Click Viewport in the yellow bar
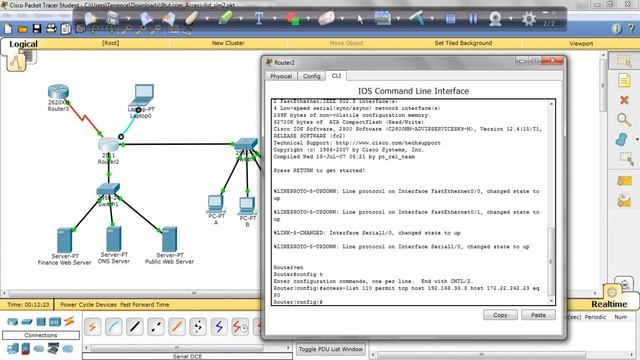This screenshot has height=360, width=640. (581, 43)
